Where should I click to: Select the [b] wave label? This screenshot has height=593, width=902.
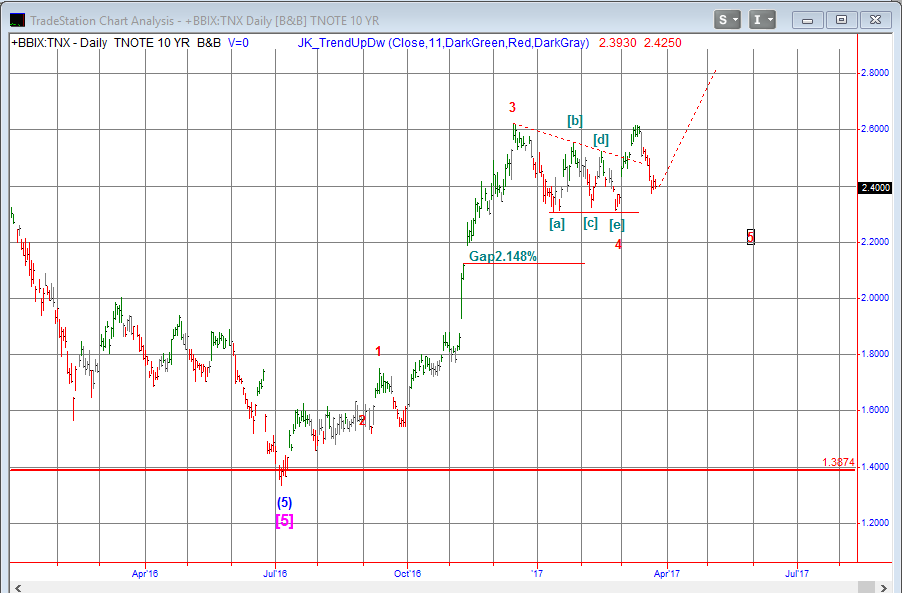click(575, 120)
